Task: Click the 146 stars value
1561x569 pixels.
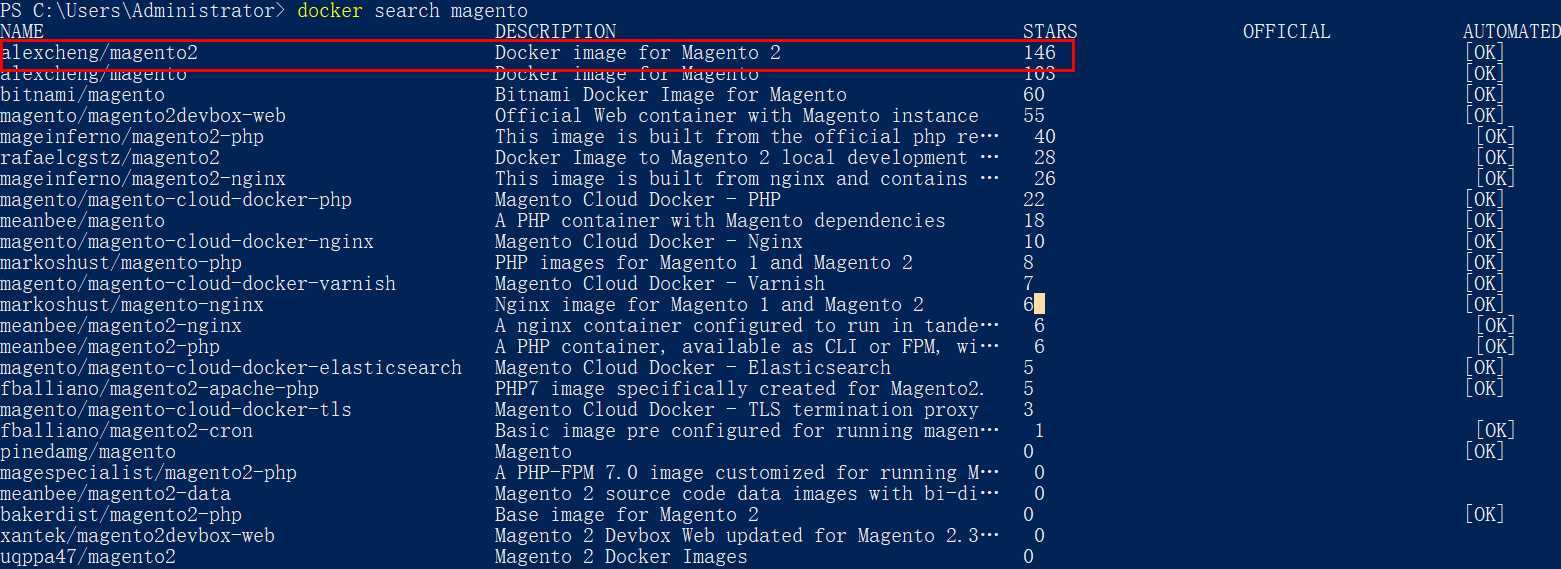Action: coord(1039,53)
